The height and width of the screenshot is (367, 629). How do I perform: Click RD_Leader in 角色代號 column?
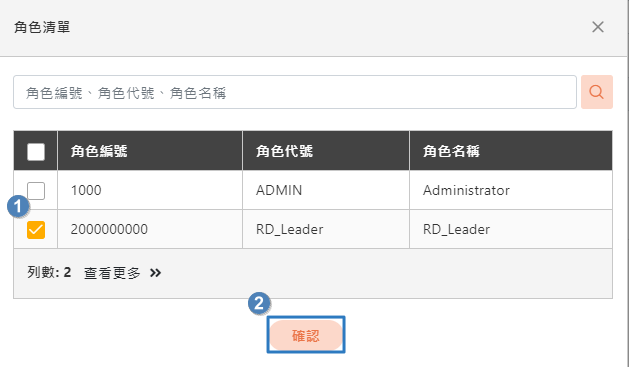(x=326, y=229)
